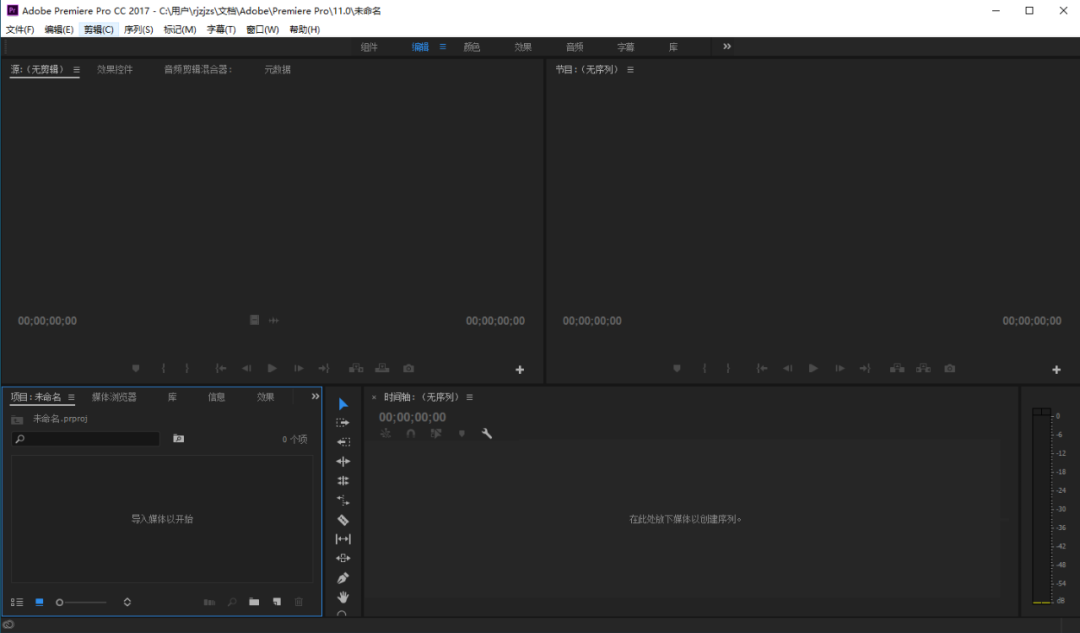Click the status bar icon at bottom-left
The image size is (1080, 633).
click(8, 625)
